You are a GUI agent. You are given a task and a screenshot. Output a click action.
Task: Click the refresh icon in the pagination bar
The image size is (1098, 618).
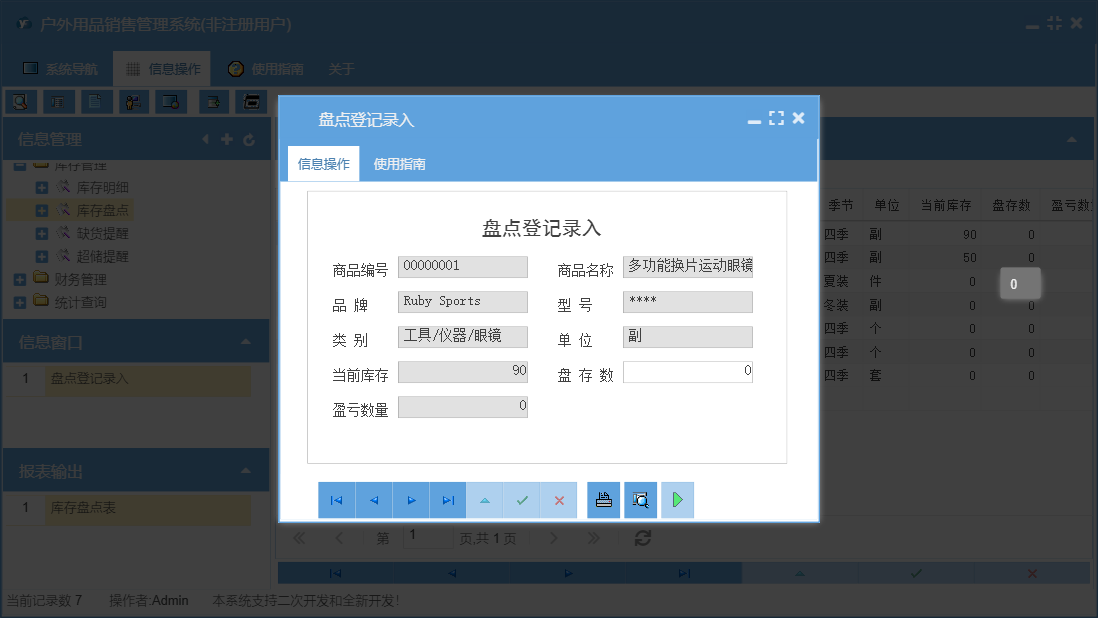click(x=643, y=537)
